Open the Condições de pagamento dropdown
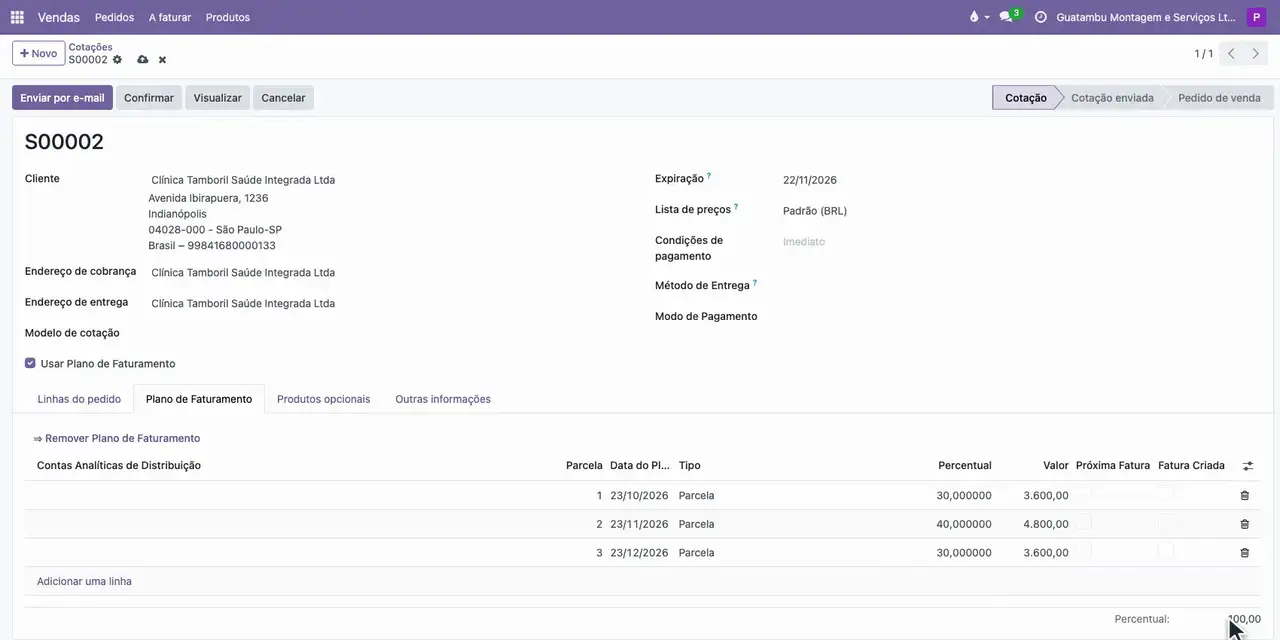Screen dimensions: 1280x640 1020,242
